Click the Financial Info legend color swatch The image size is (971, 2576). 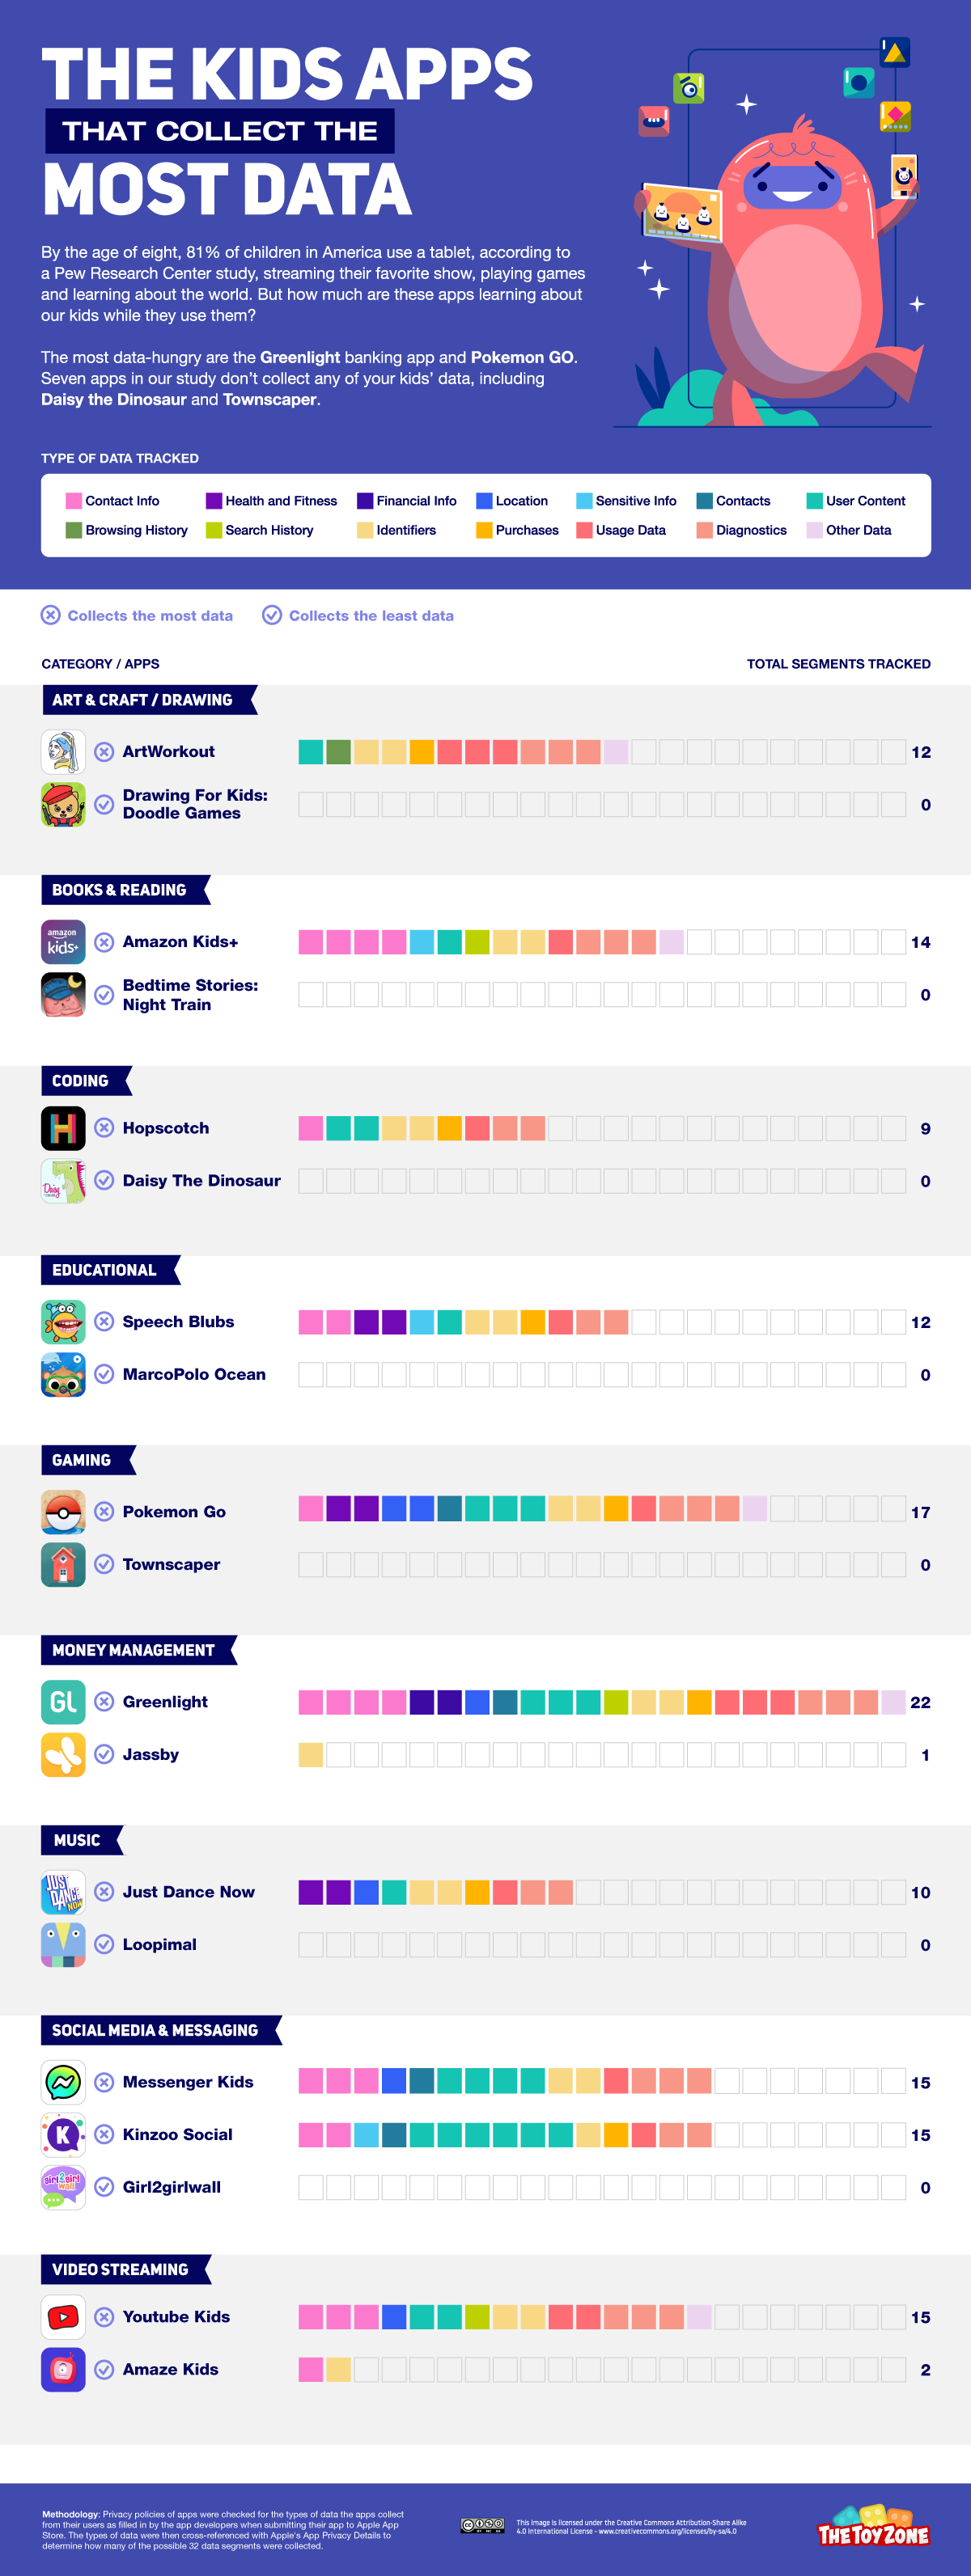pyautogui.click(x=365, y=501)
